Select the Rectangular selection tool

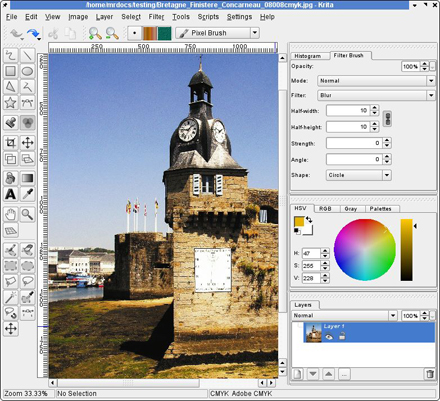(11, 266)
